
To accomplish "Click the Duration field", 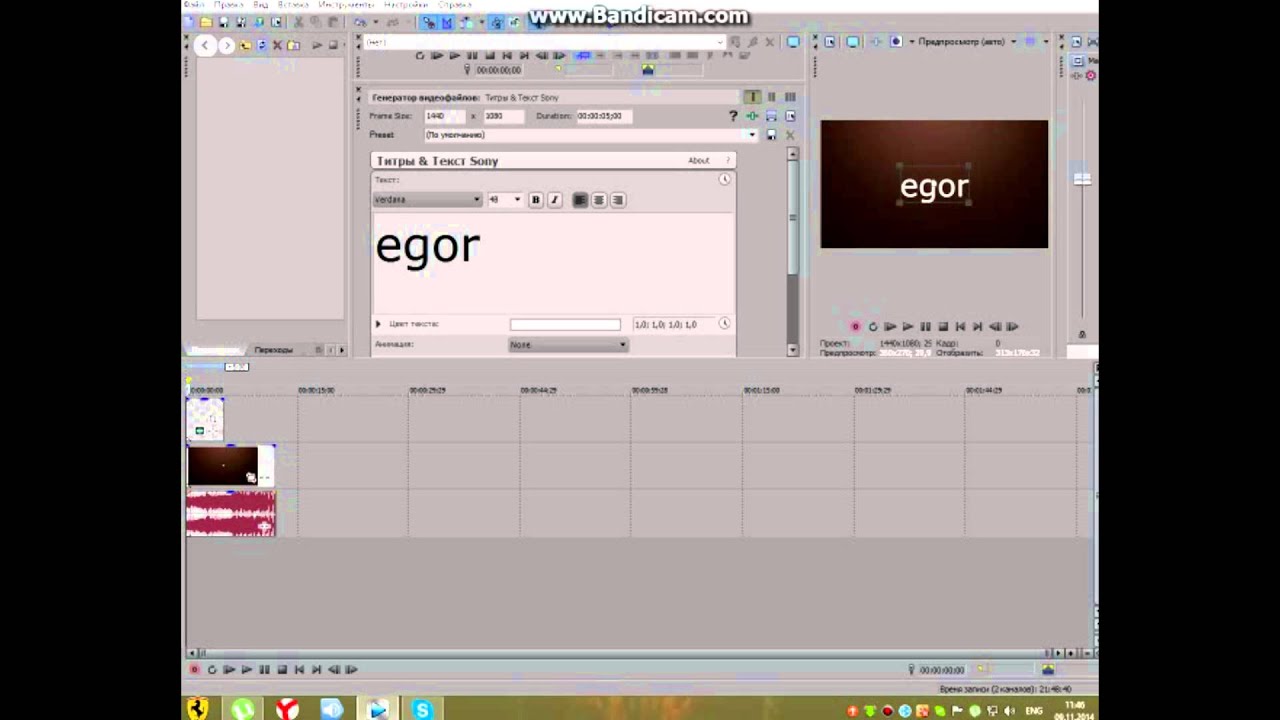I will tap(603, 116).
